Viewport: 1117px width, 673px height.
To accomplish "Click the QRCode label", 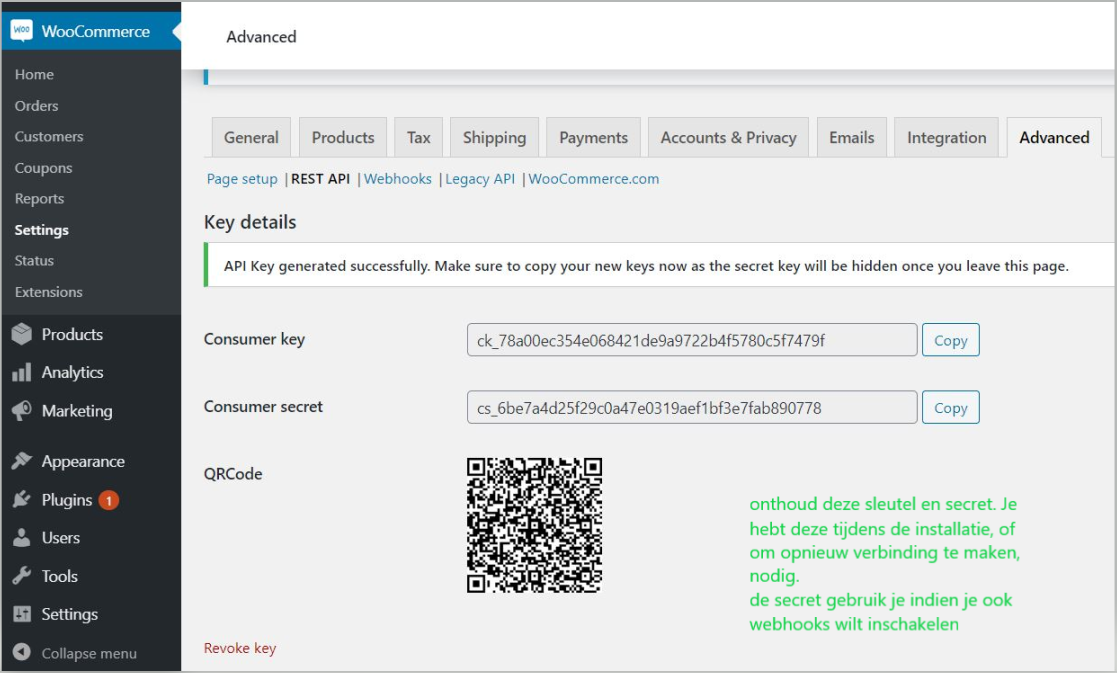I will (233, 474).
